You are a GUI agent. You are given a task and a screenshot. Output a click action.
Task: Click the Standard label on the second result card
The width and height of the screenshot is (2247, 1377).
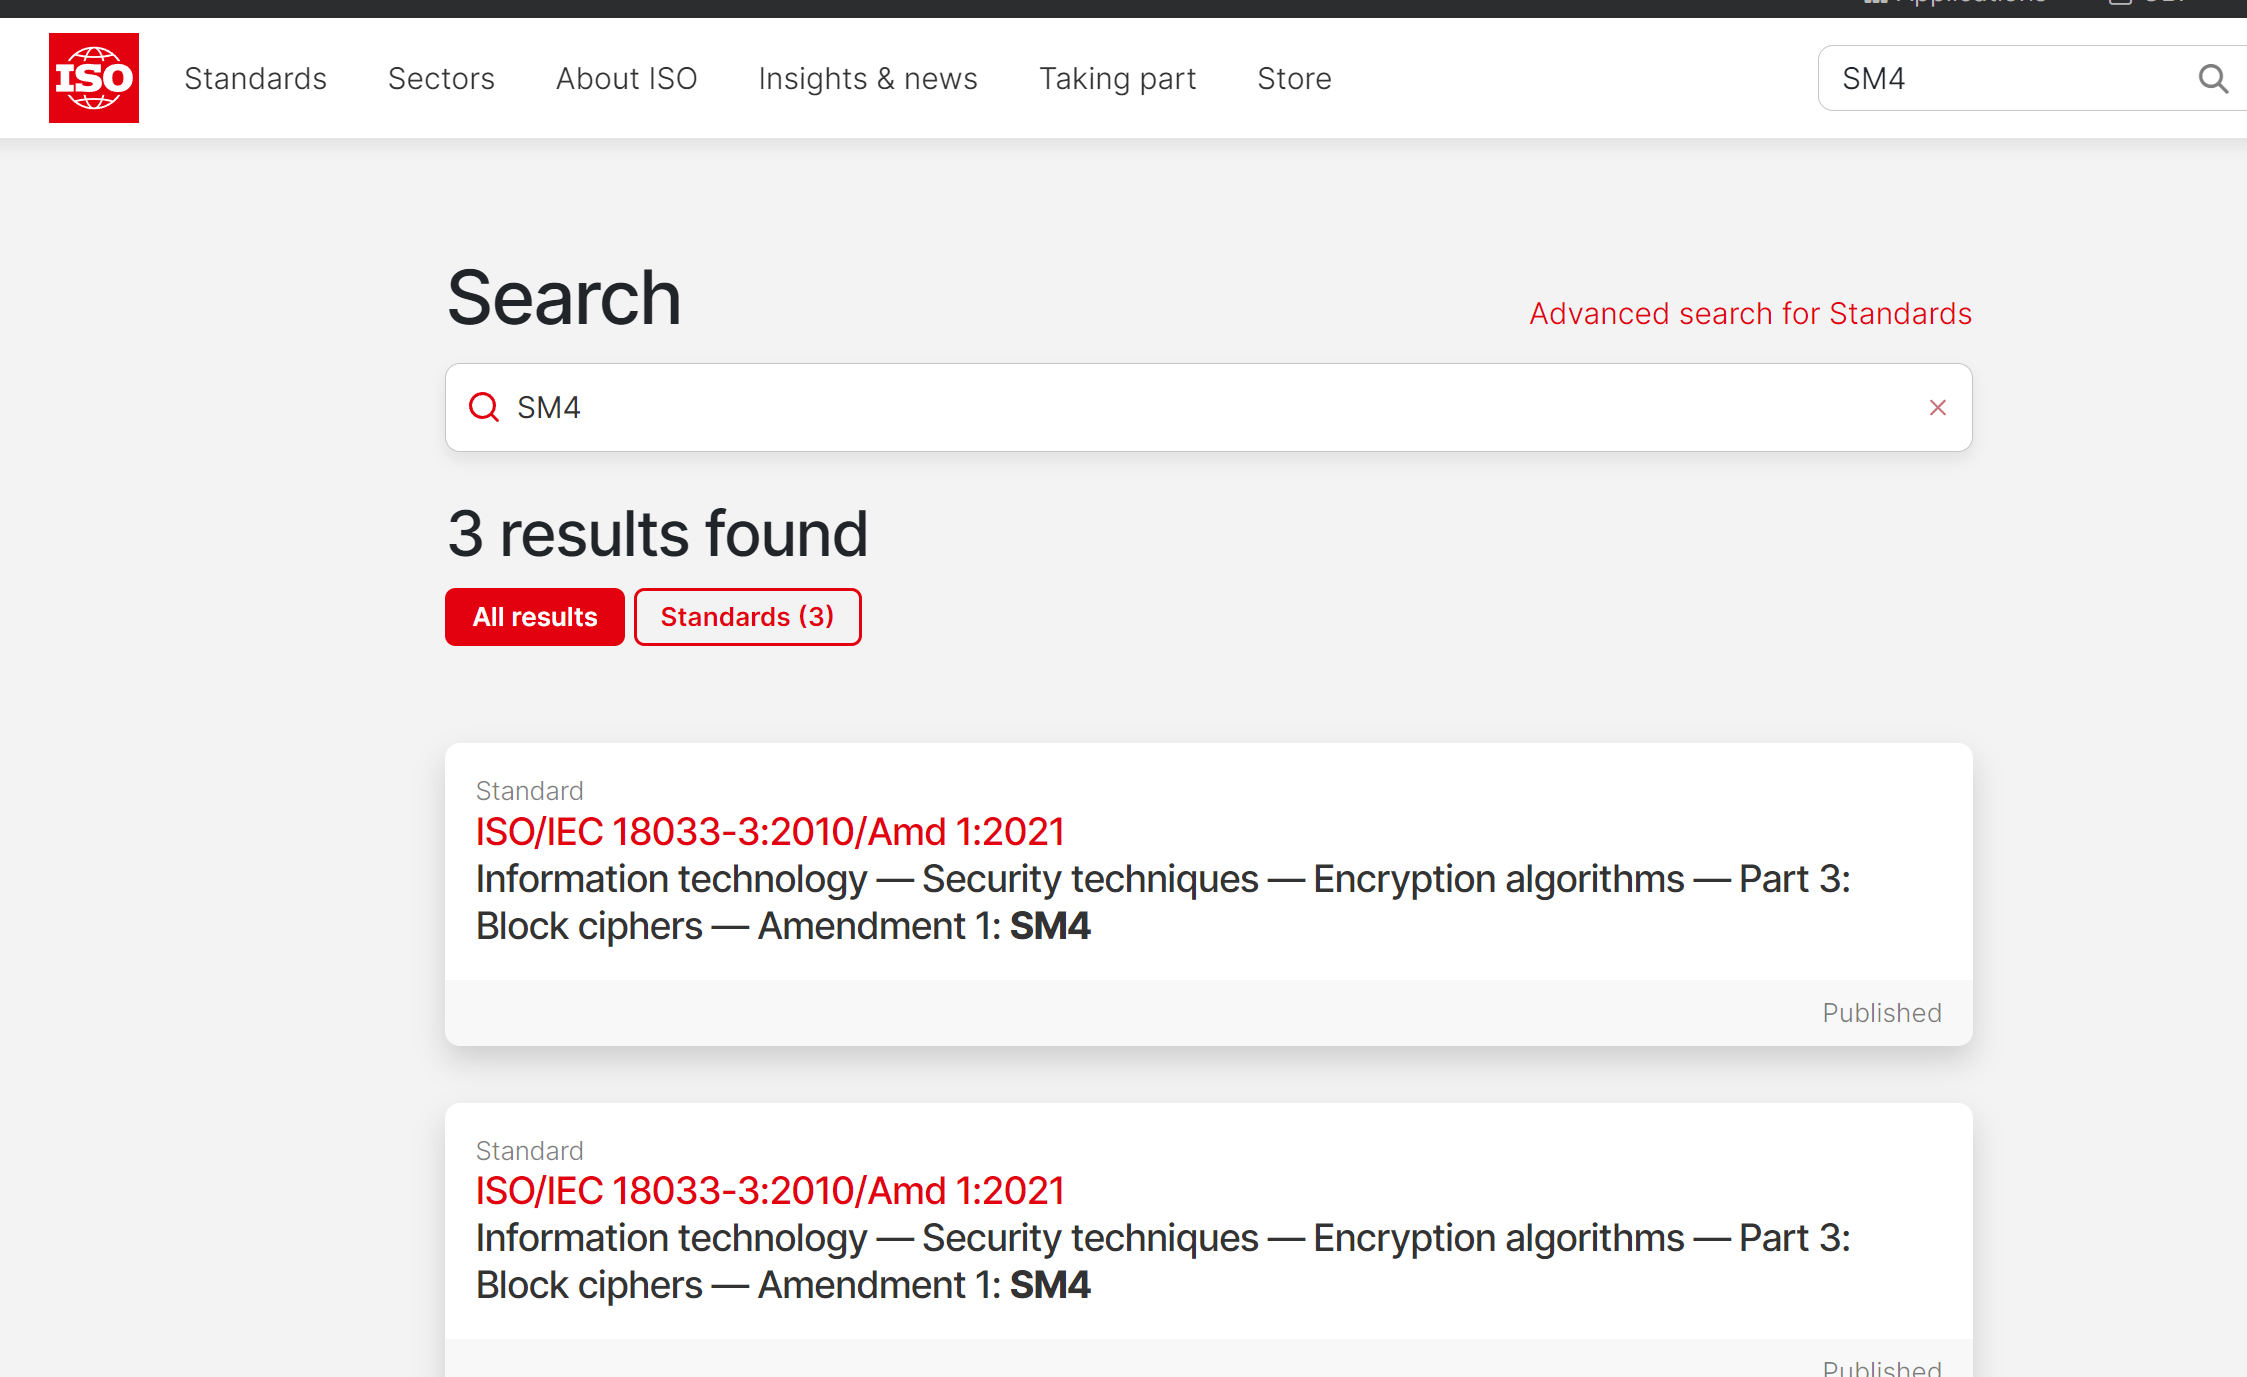[529, 1150]
